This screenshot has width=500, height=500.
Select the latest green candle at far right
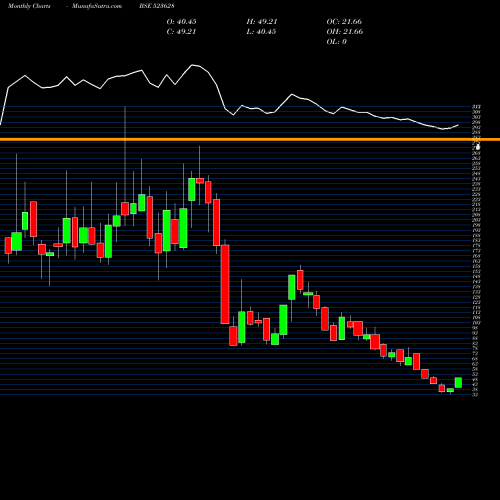tap(458, 383)
